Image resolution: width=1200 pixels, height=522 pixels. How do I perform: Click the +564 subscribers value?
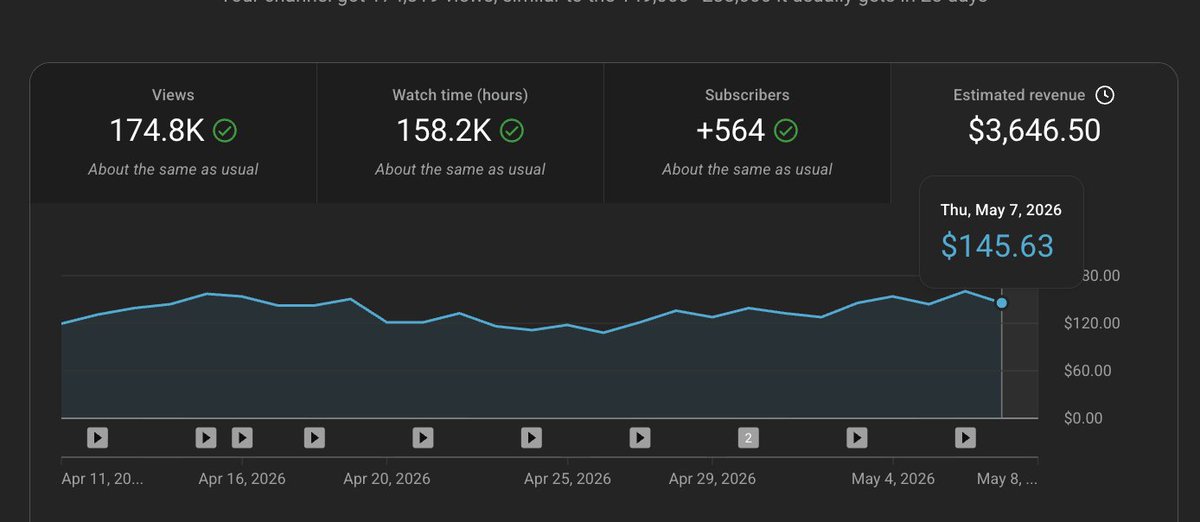732,130
